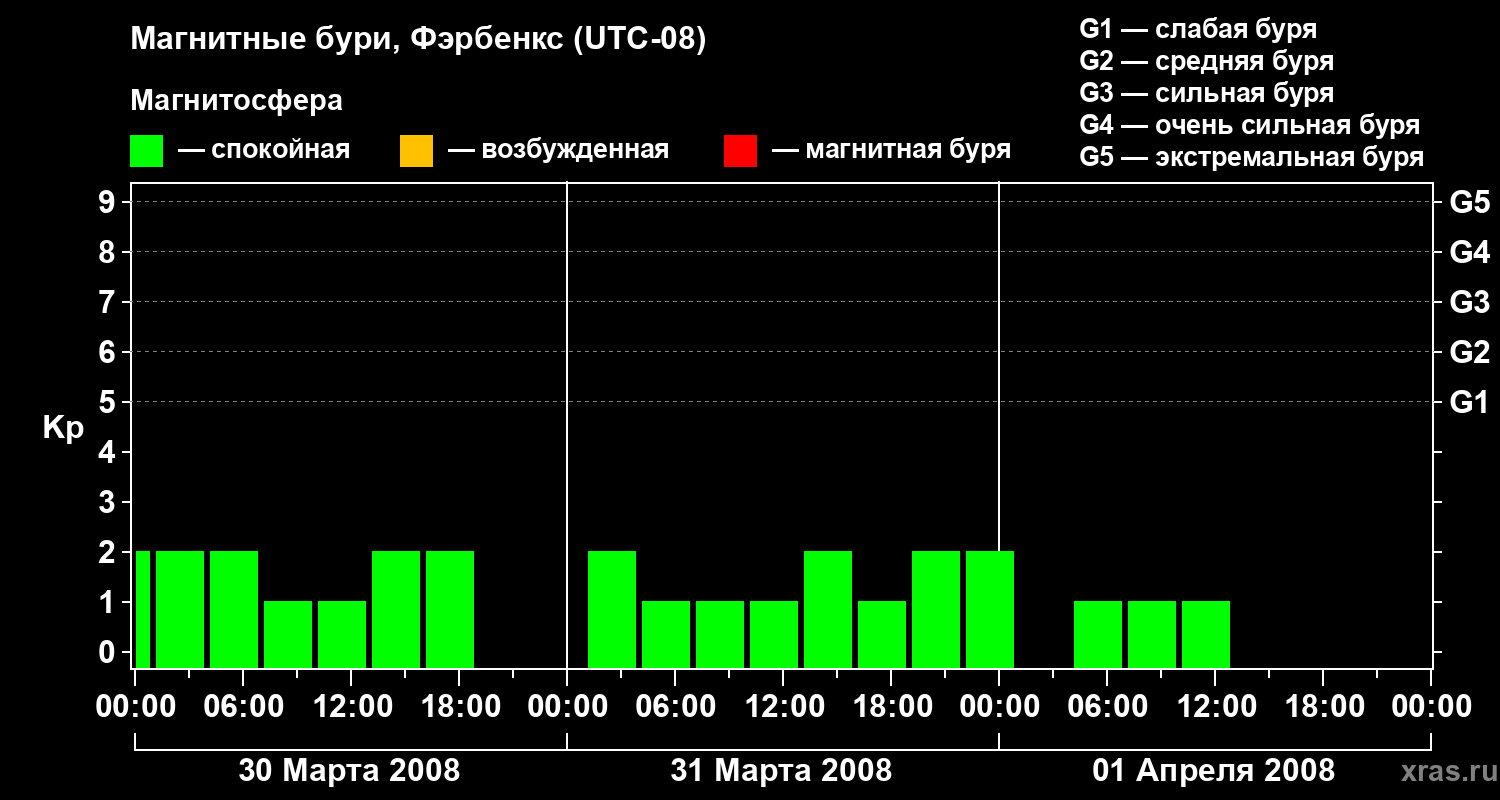Click 'G1 — слабая буря' description
The width and height of the screenshot is (1500, 800).
pyautogui.click(x=1198, y=29)
